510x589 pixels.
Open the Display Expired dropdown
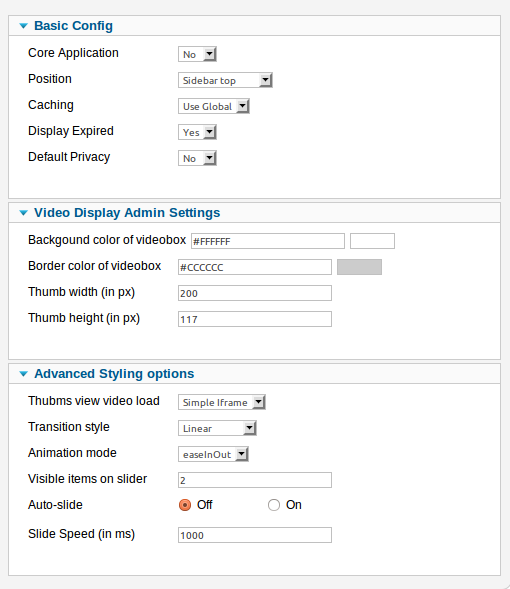click(197, 132)
